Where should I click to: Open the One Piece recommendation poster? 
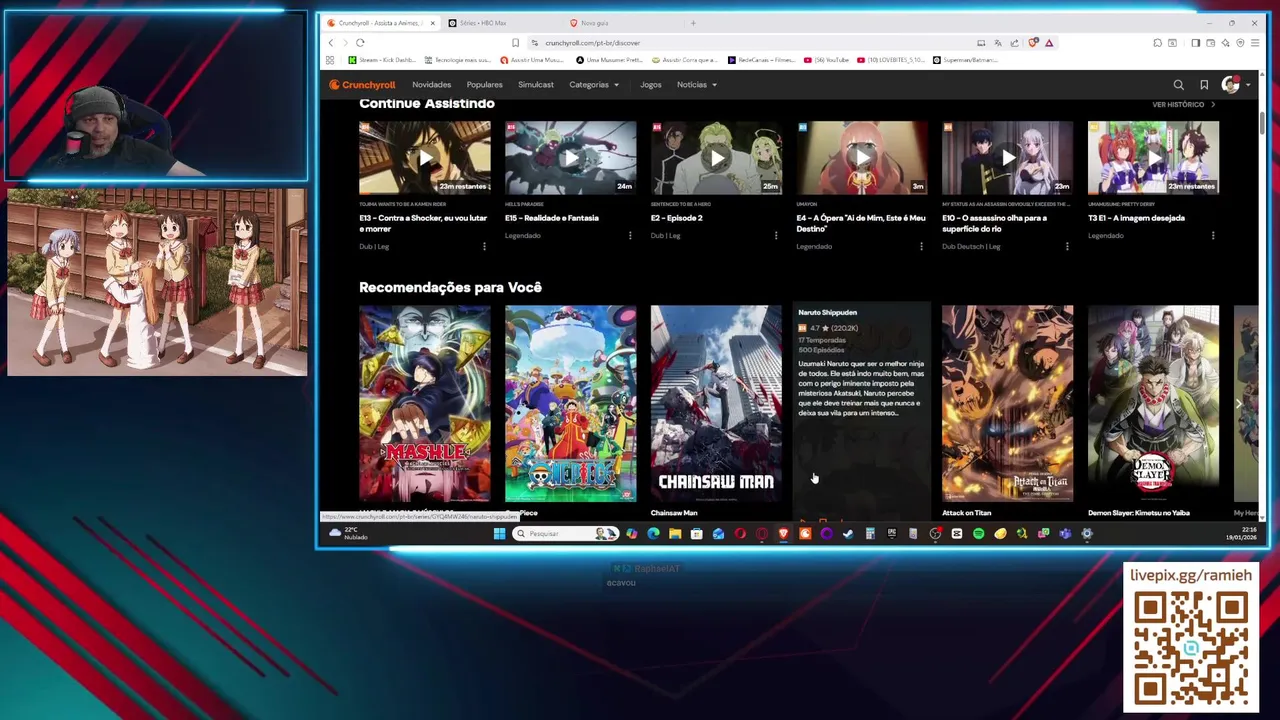coord(570,403)
